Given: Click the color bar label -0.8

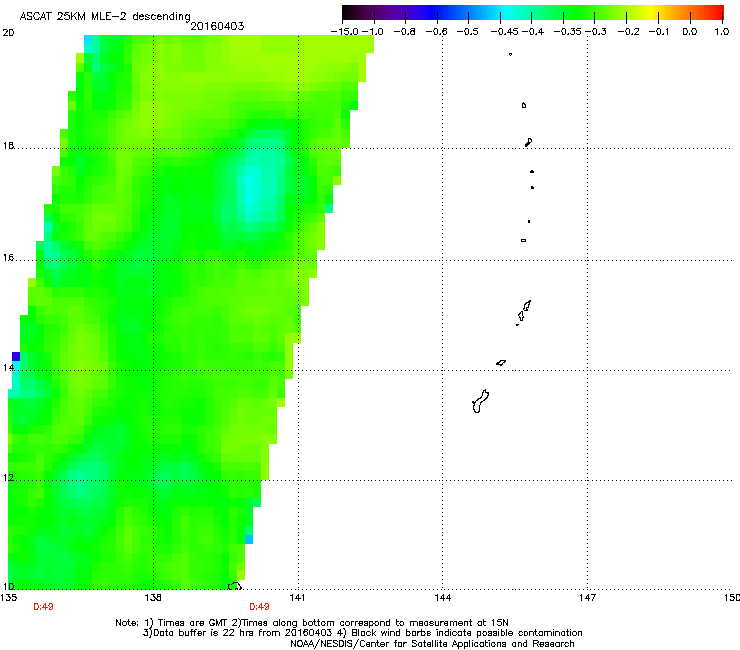Looking at the screenshot, I should tap(405, 32).
